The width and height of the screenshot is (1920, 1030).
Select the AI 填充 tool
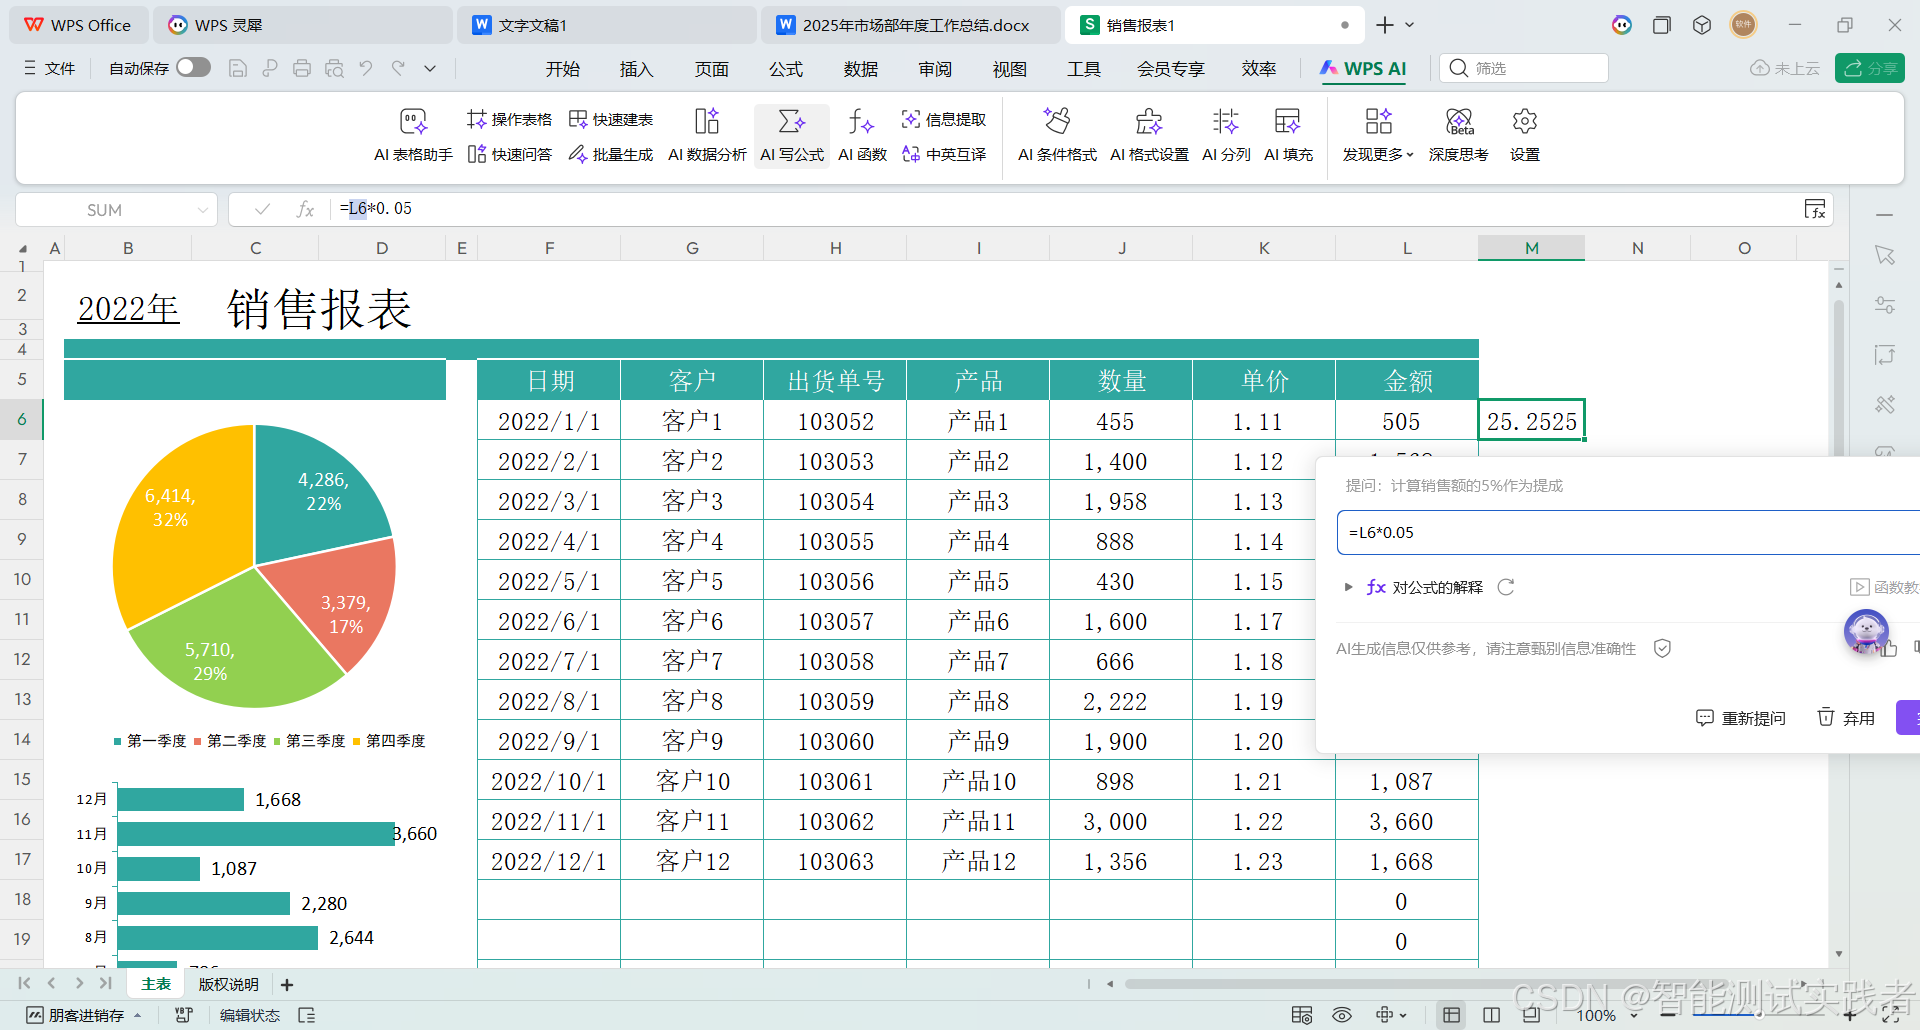click(x=1288, y=135)
